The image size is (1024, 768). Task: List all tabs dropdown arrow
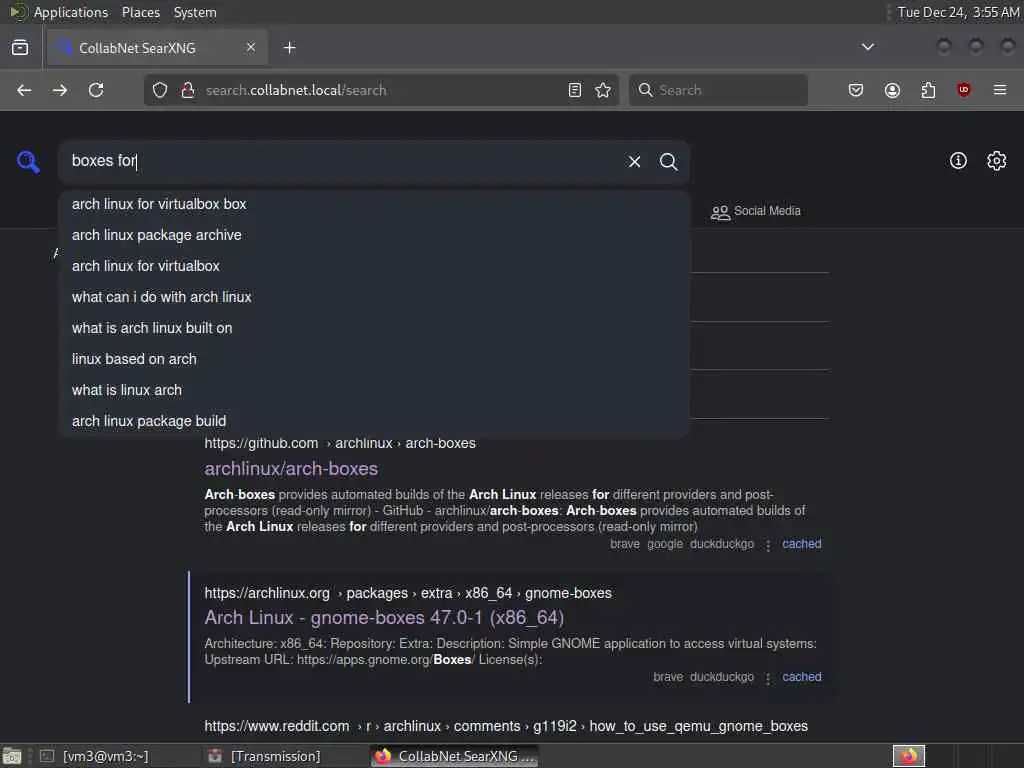pos(868,47)
